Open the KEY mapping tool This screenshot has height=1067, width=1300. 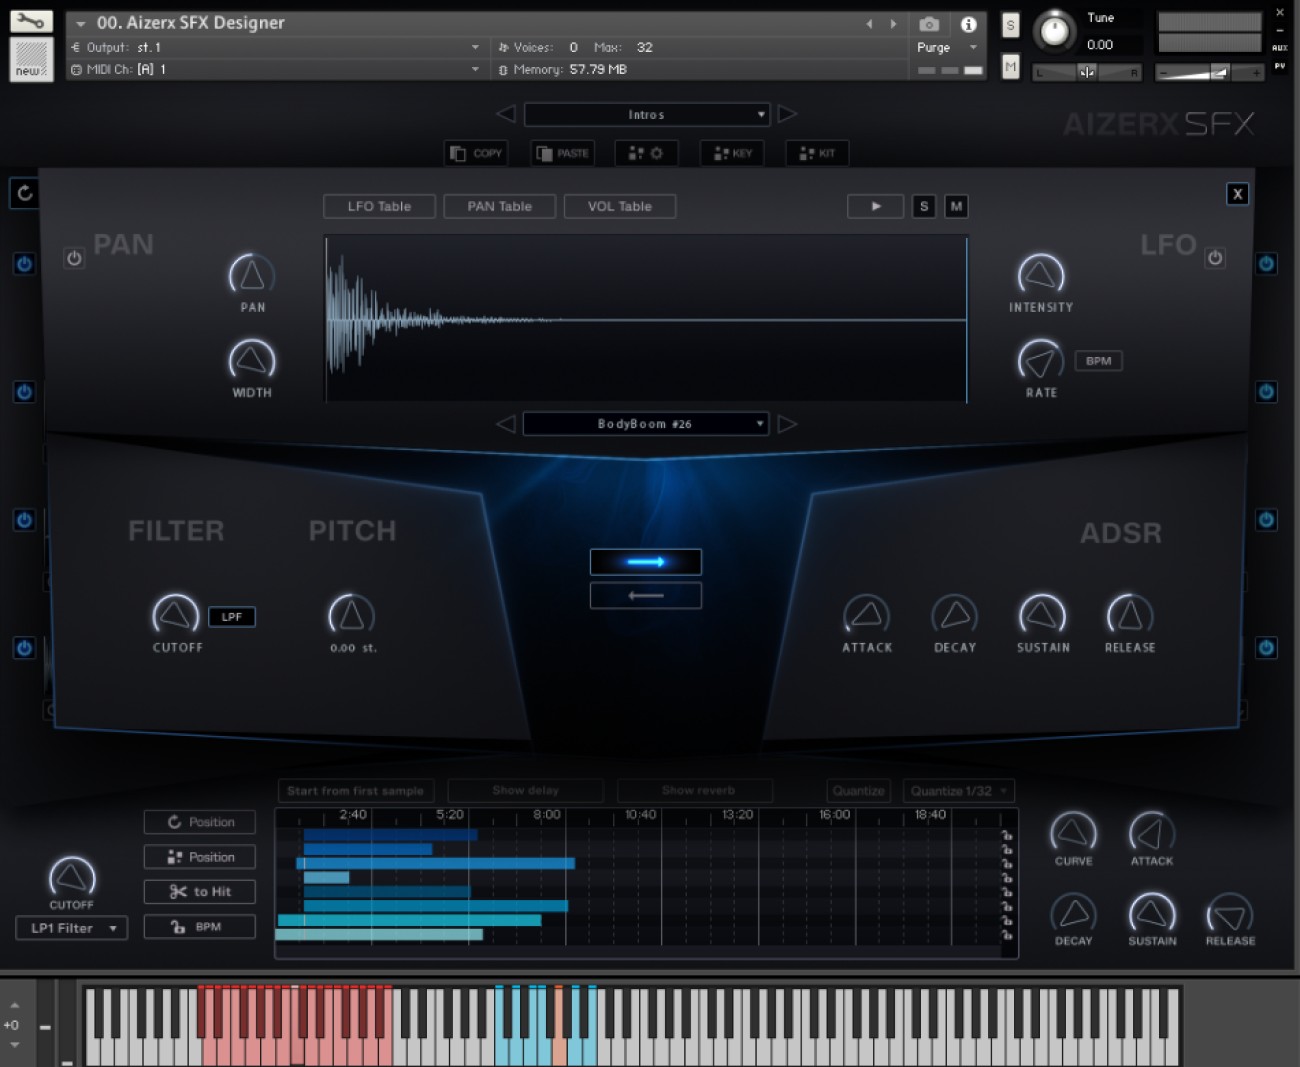[731, 153]
